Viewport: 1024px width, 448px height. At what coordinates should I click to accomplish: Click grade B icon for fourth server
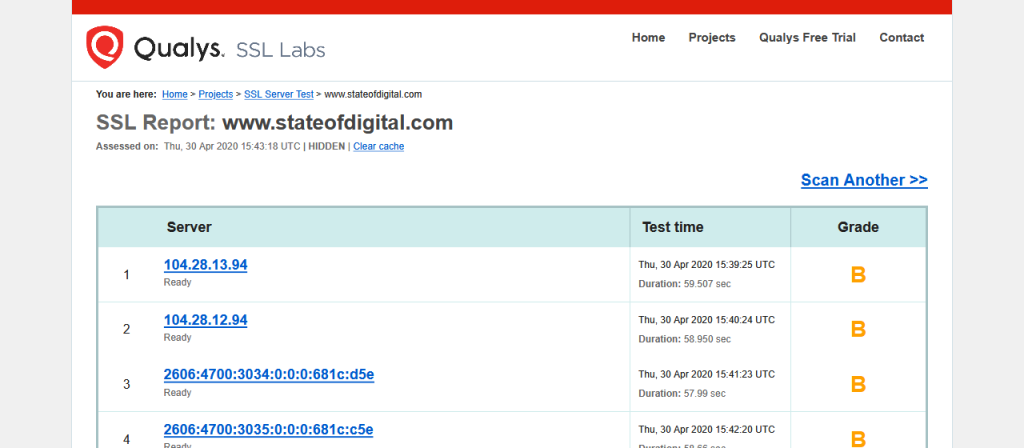pos(857,438)
